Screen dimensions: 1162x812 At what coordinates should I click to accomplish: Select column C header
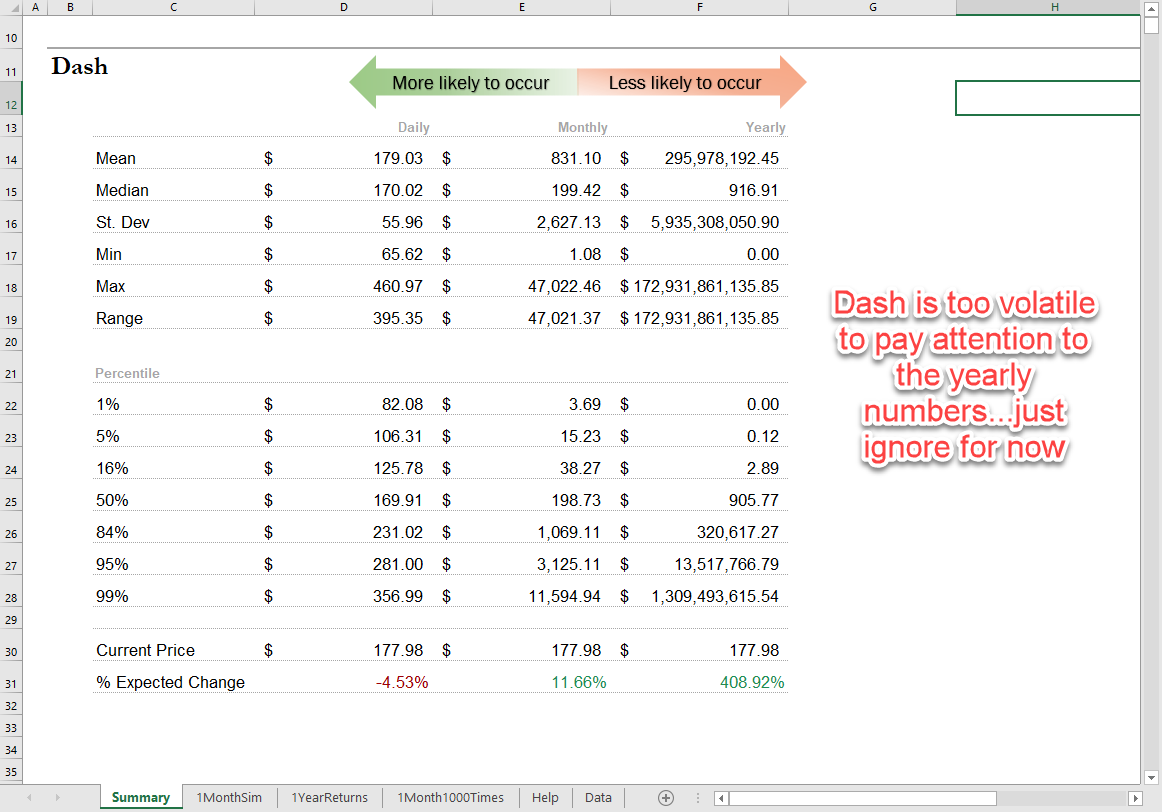[173, 7]
